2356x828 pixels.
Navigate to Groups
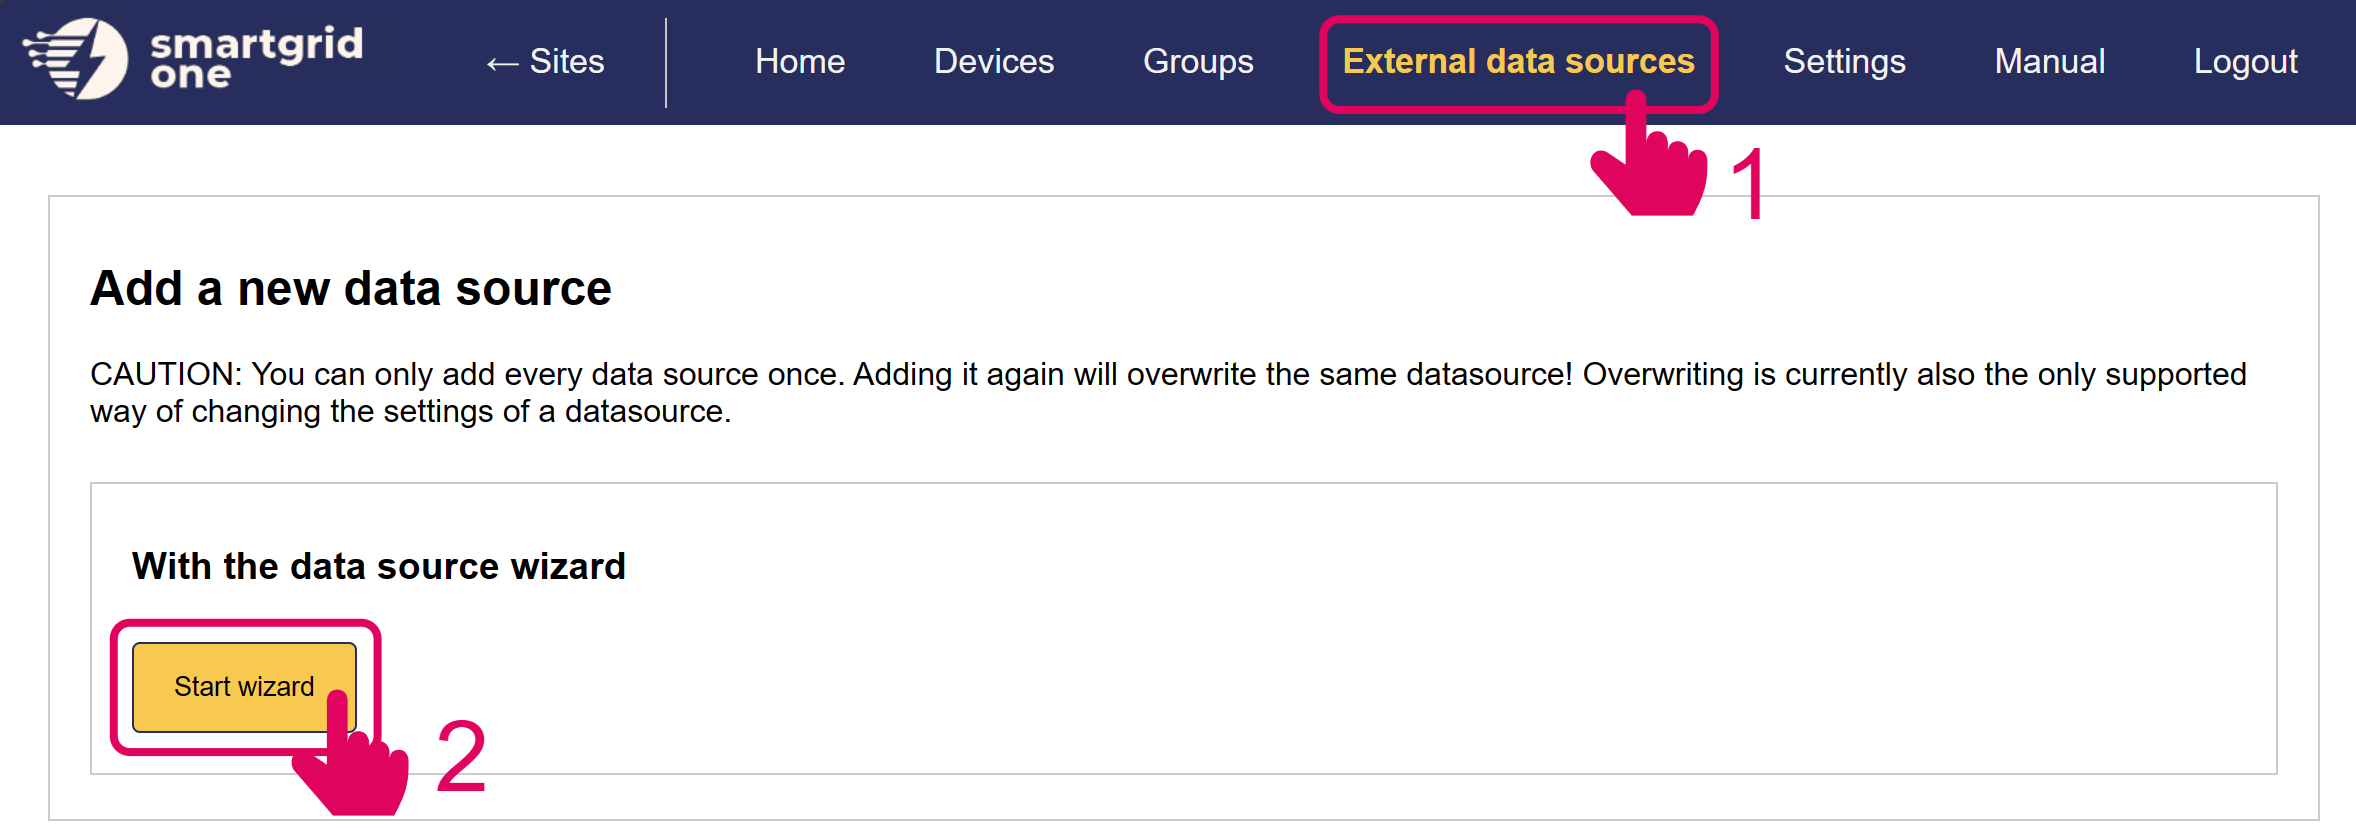click(1197, 62)
